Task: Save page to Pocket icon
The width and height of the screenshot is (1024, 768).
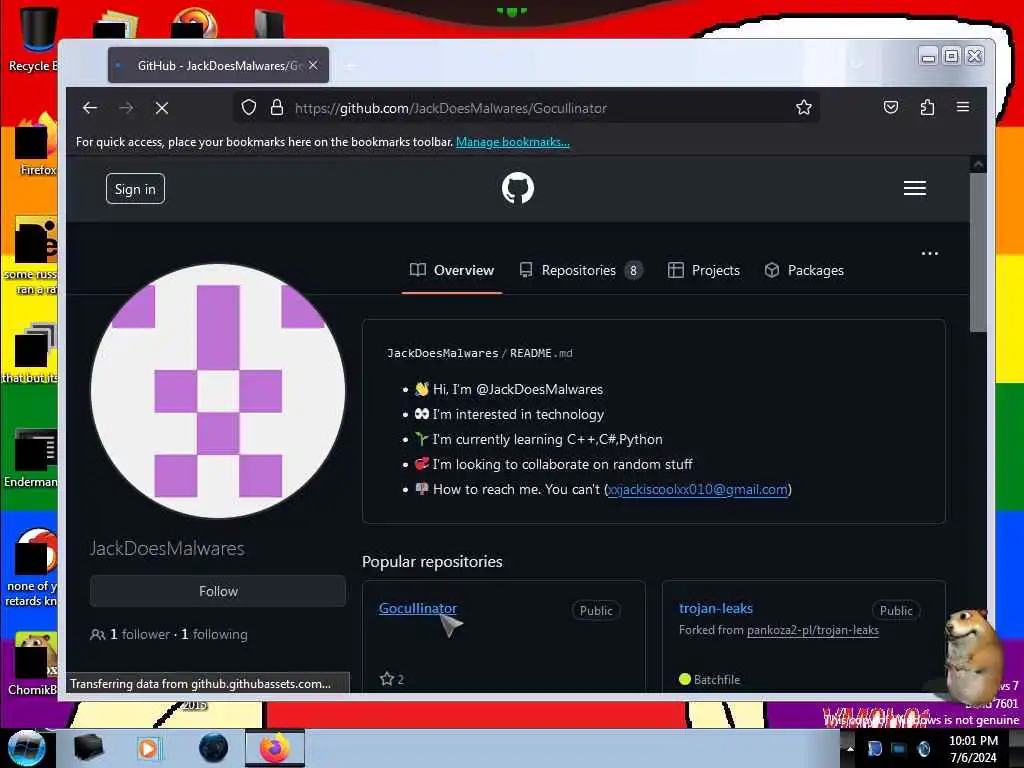Action: 891,107
